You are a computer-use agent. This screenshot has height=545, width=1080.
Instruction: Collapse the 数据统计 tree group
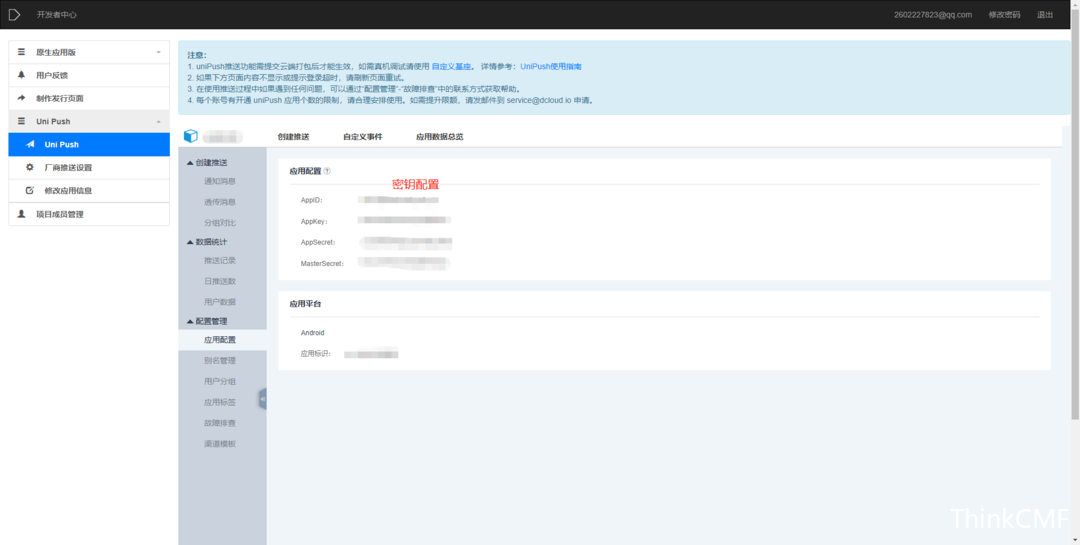click(190, 242)
